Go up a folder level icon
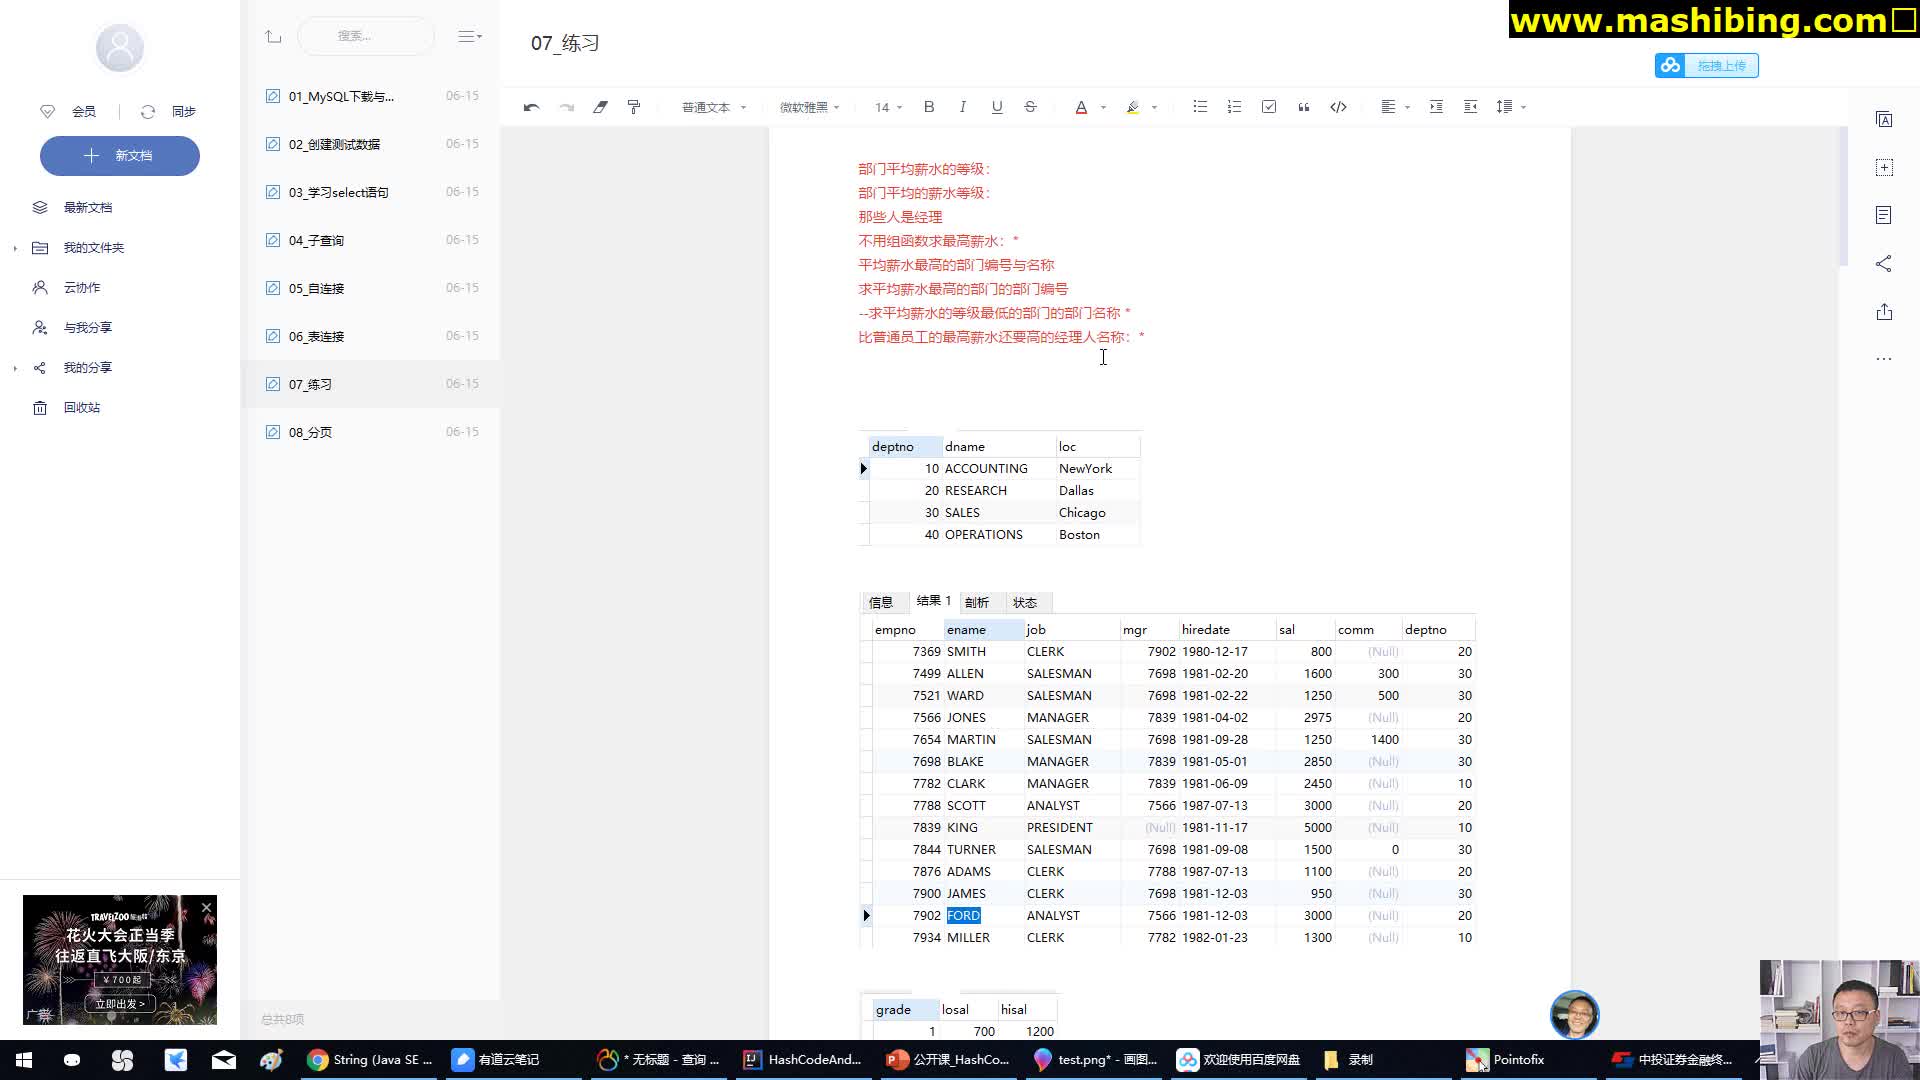 (x=273, y=36)
